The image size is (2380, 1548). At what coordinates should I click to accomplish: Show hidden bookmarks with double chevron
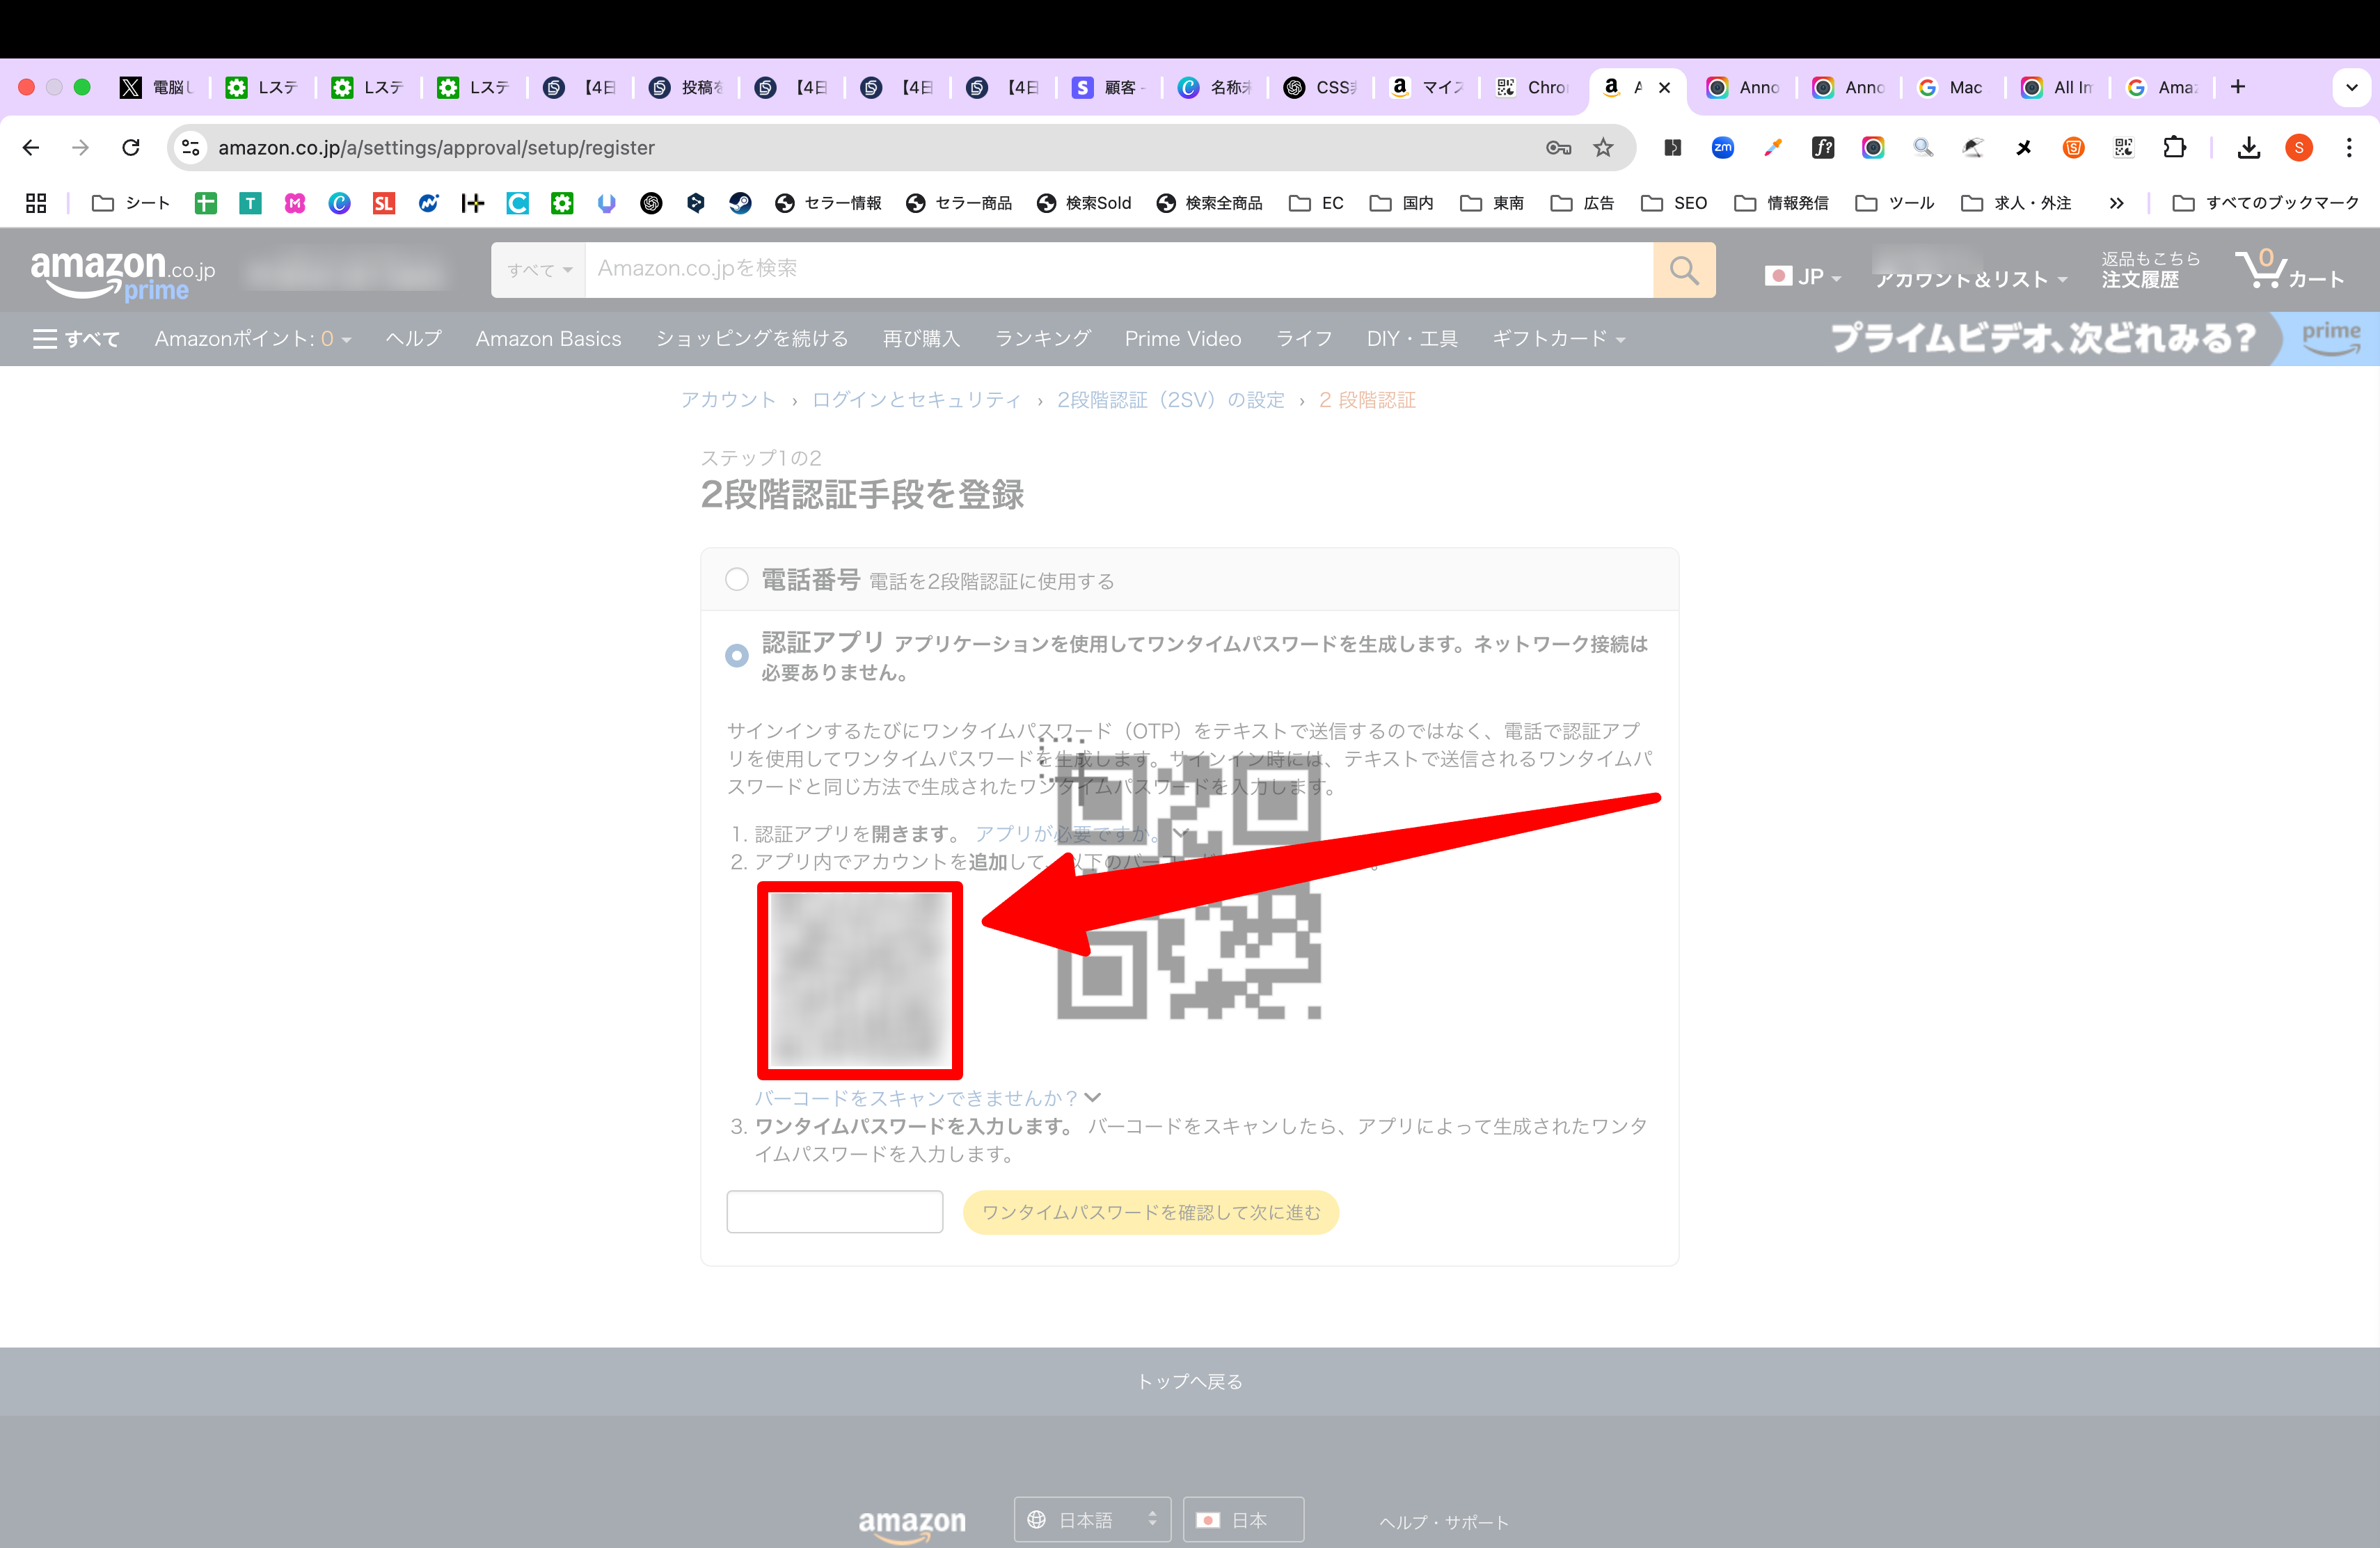point(2117,203)
